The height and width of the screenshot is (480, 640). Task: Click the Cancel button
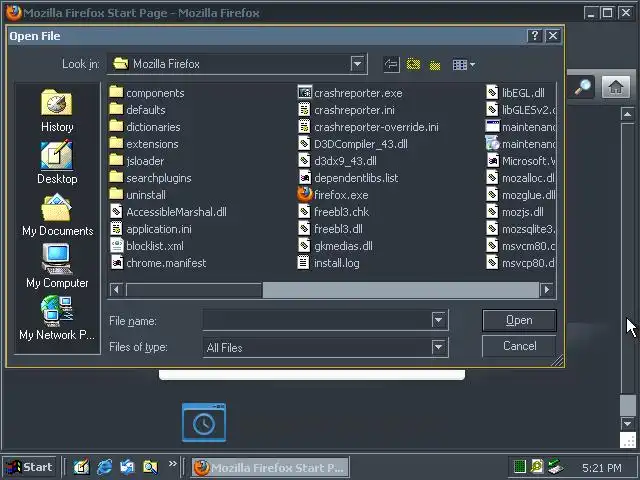519,346
